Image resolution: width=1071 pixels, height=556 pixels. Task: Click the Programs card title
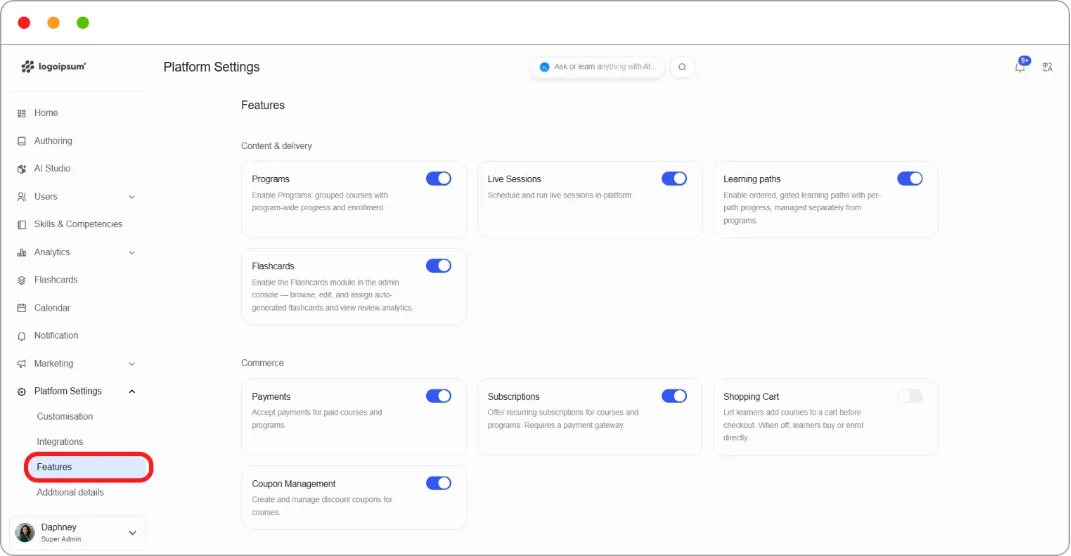tap(270, 179)
